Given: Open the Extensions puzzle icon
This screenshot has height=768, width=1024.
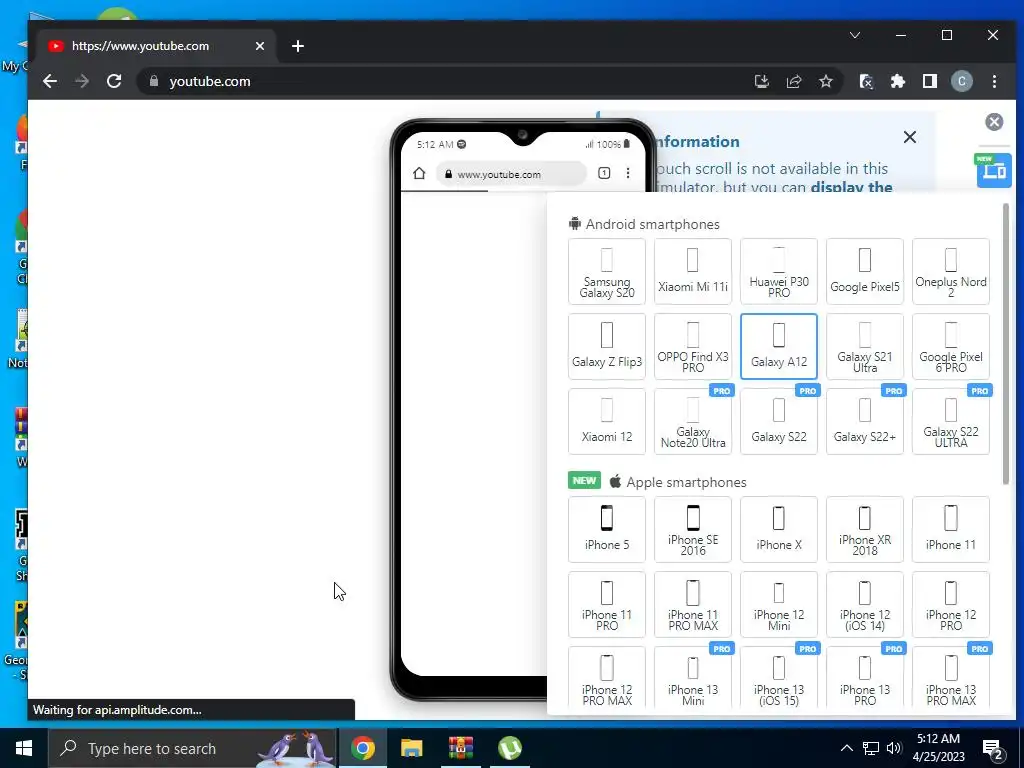Looking at the screenshot, I should pyautogui.click(x=898, y=81).
